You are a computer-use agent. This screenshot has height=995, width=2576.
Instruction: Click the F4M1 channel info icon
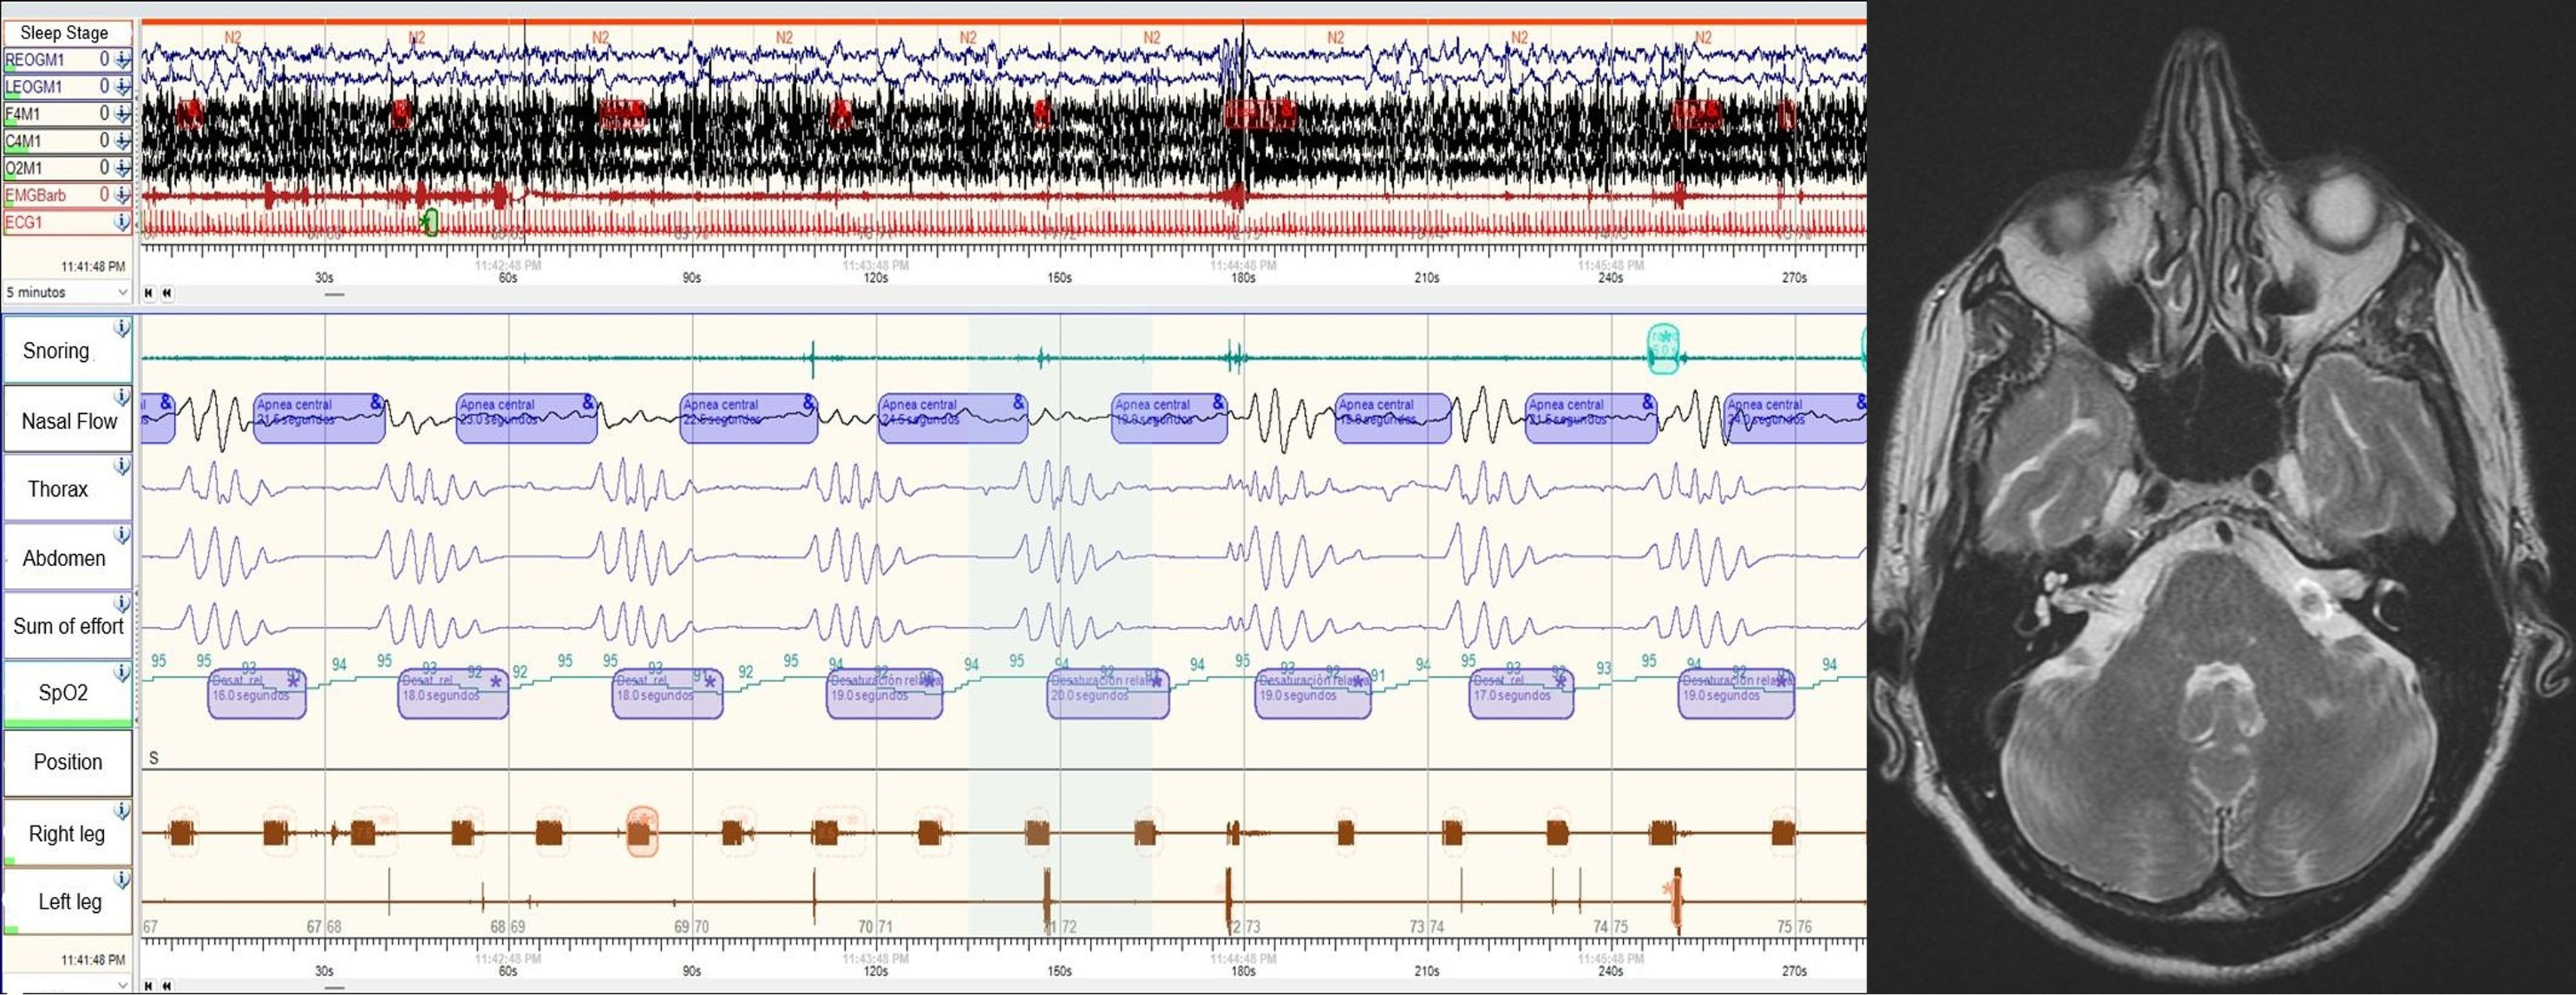[123, 114]
